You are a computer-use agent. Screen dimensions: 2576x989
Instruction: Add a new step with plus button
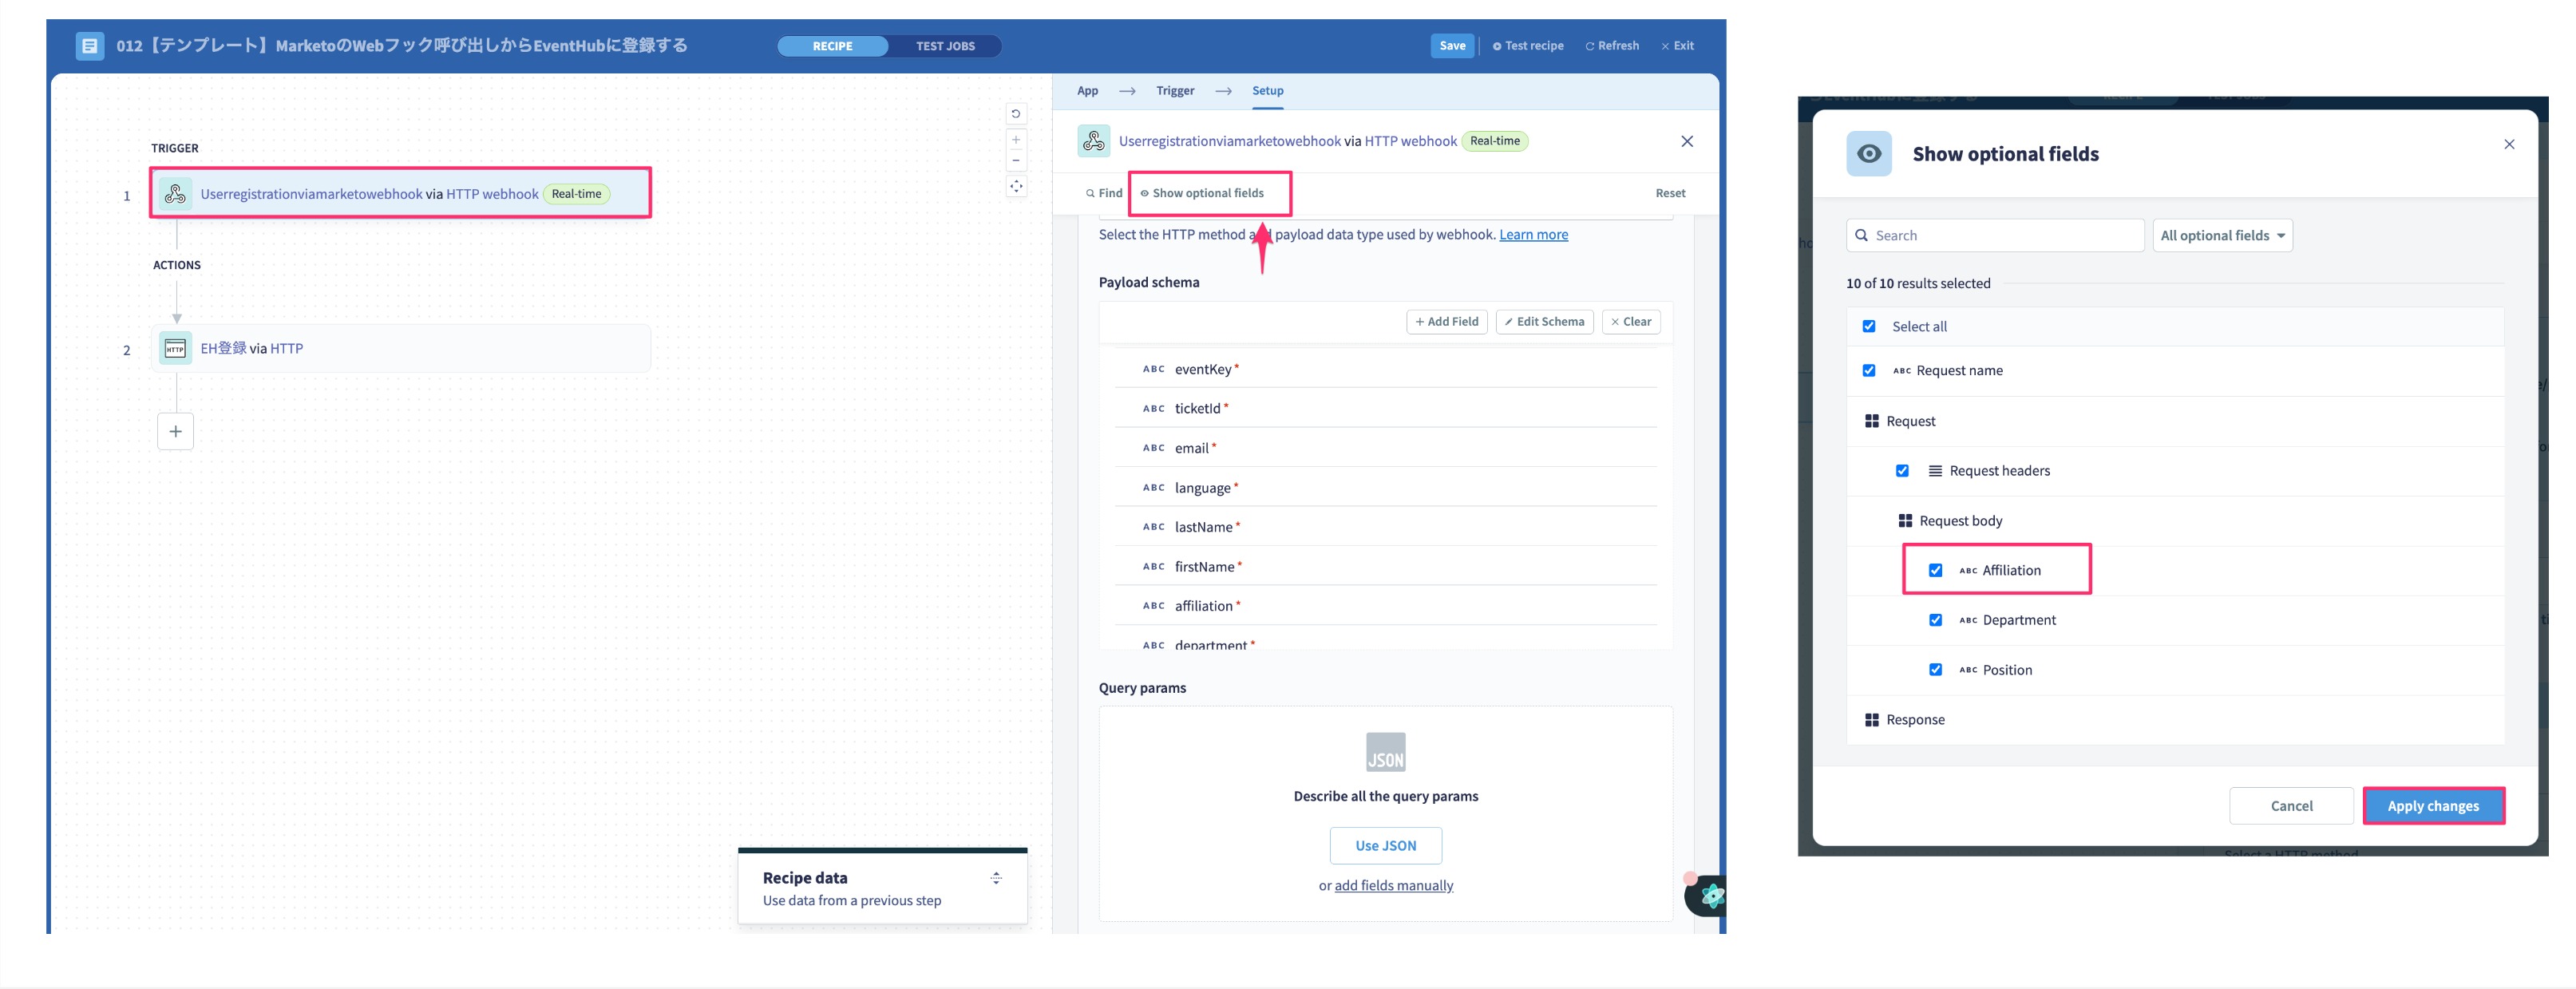[x=175, y=431]
